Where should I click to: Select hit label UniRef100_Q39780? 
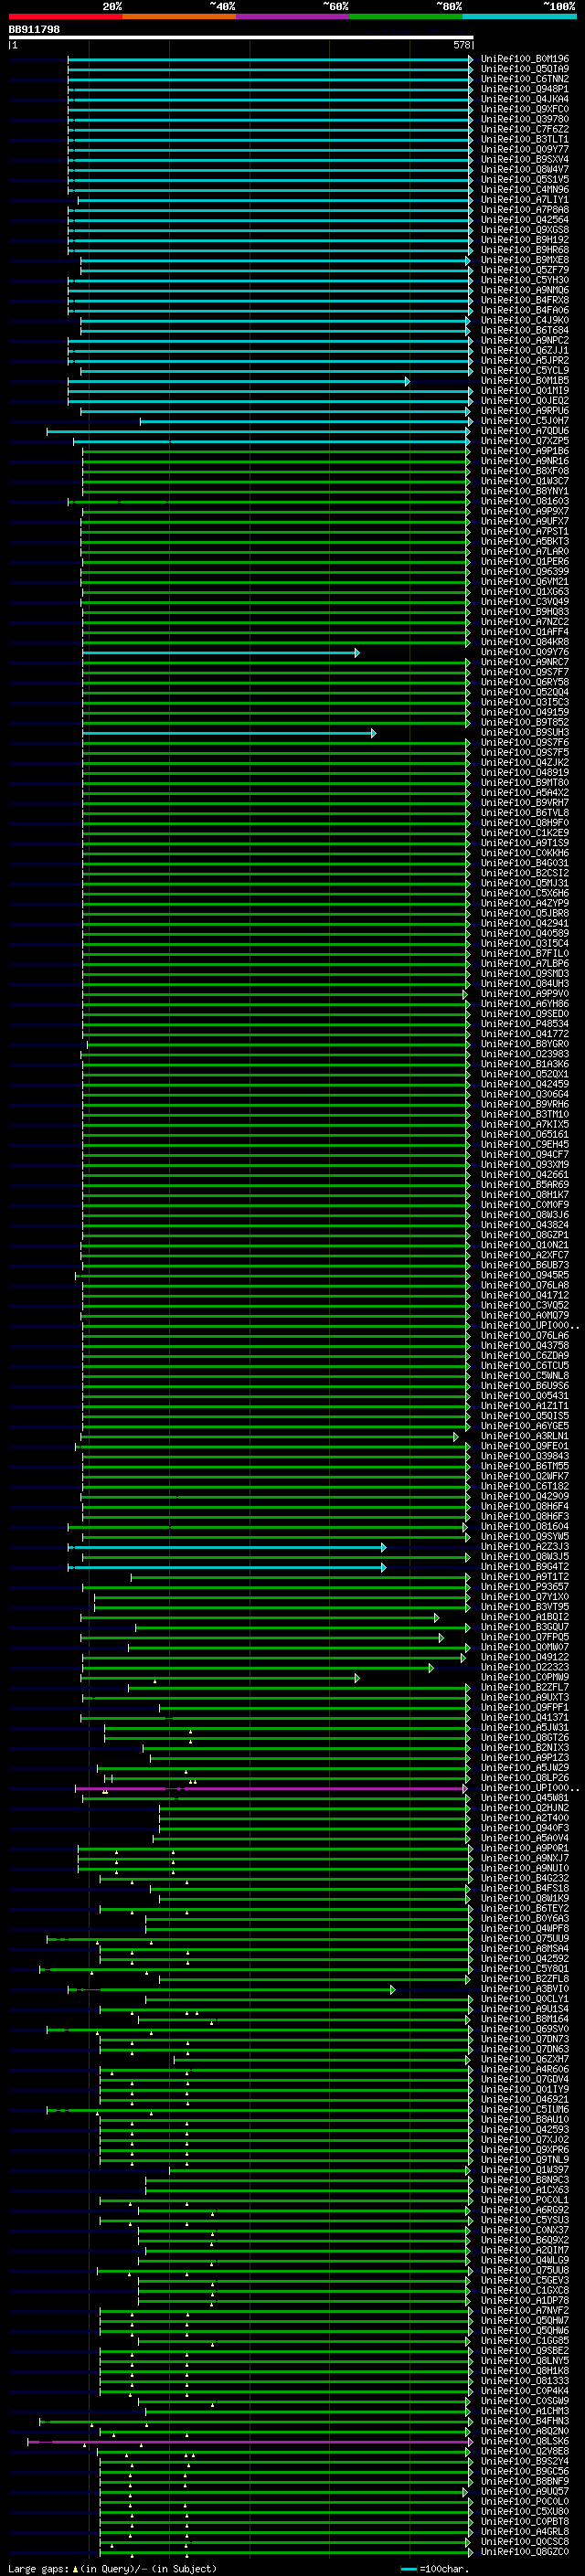pos(525,119)
